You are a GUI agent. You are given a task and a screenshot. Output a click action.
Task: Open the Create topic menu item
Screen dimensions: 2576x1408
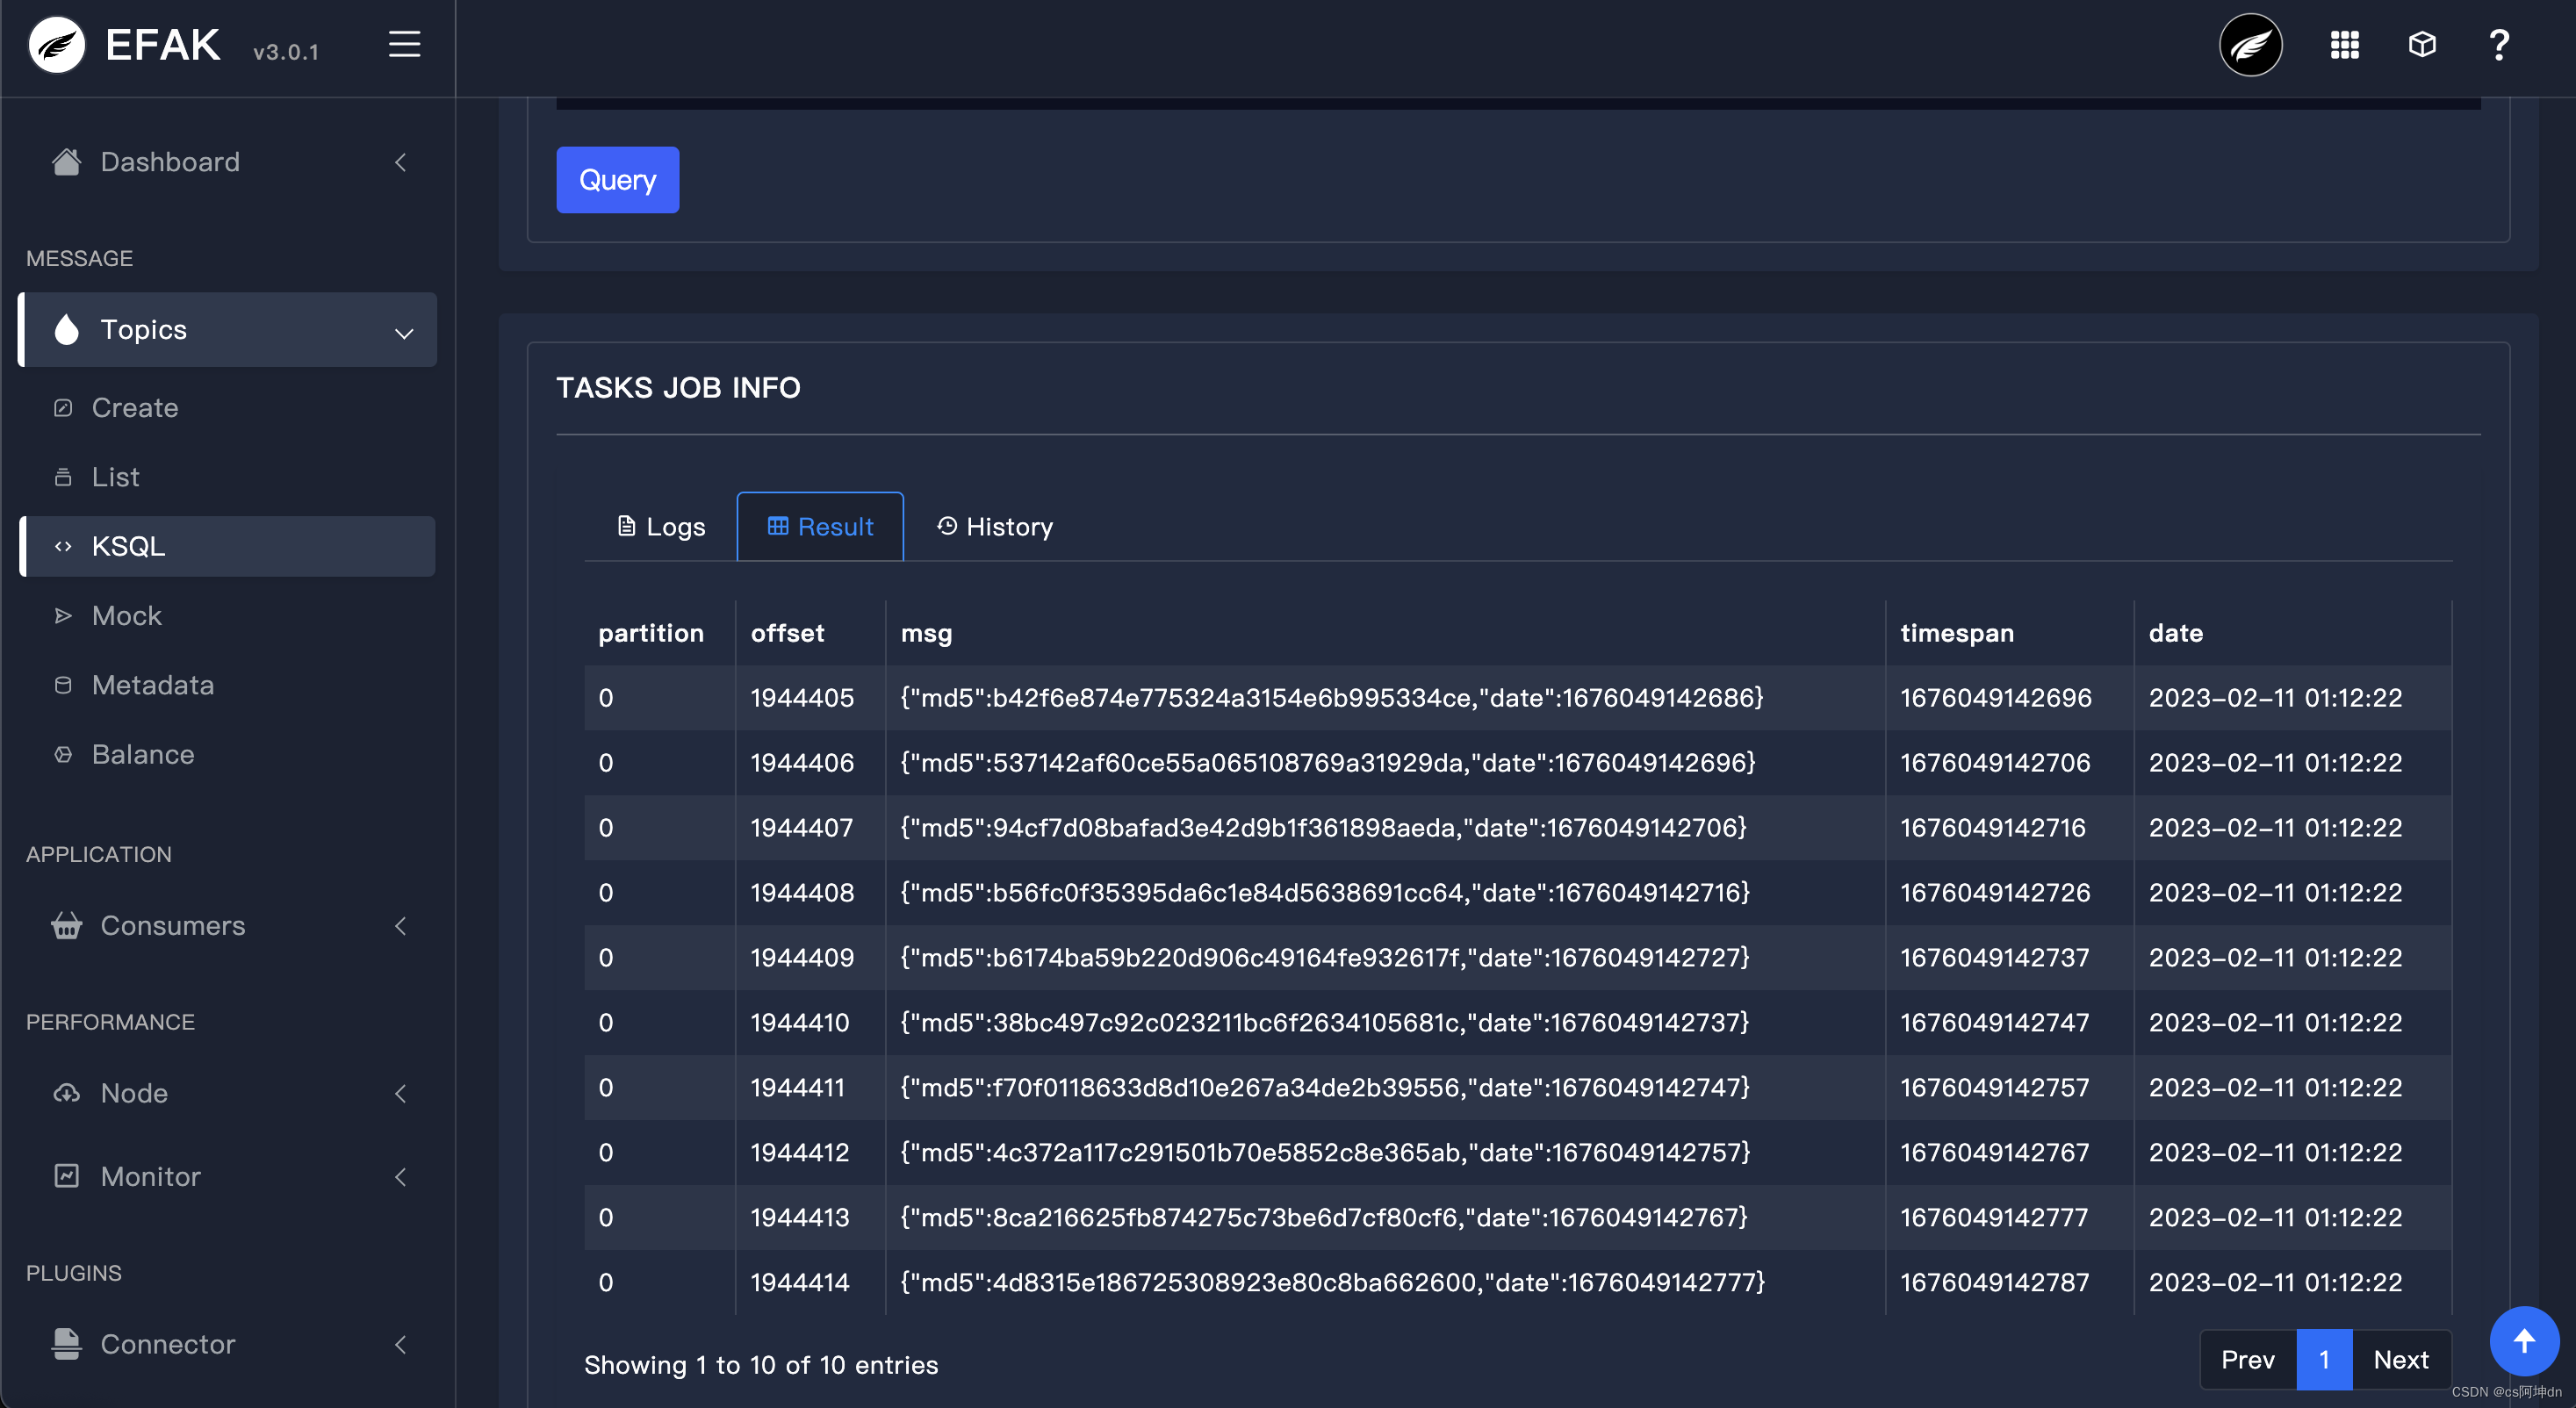tap(227, 408)
